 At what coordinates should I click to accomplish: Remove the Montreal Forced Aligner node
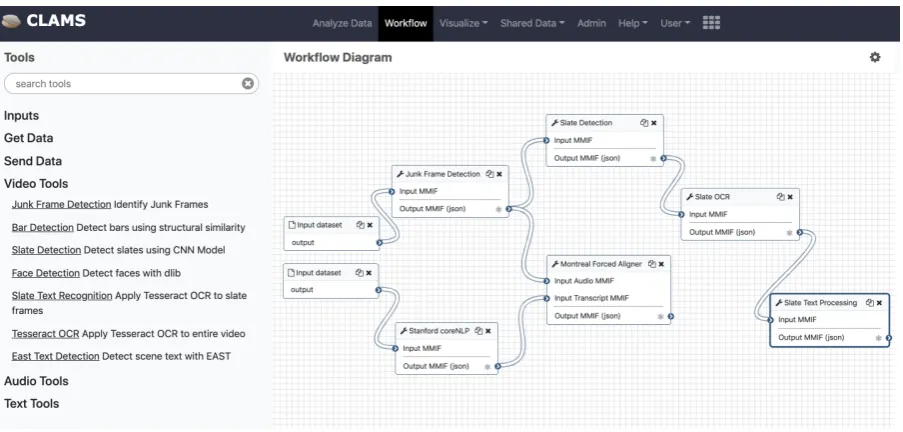(x=661, y=264)
